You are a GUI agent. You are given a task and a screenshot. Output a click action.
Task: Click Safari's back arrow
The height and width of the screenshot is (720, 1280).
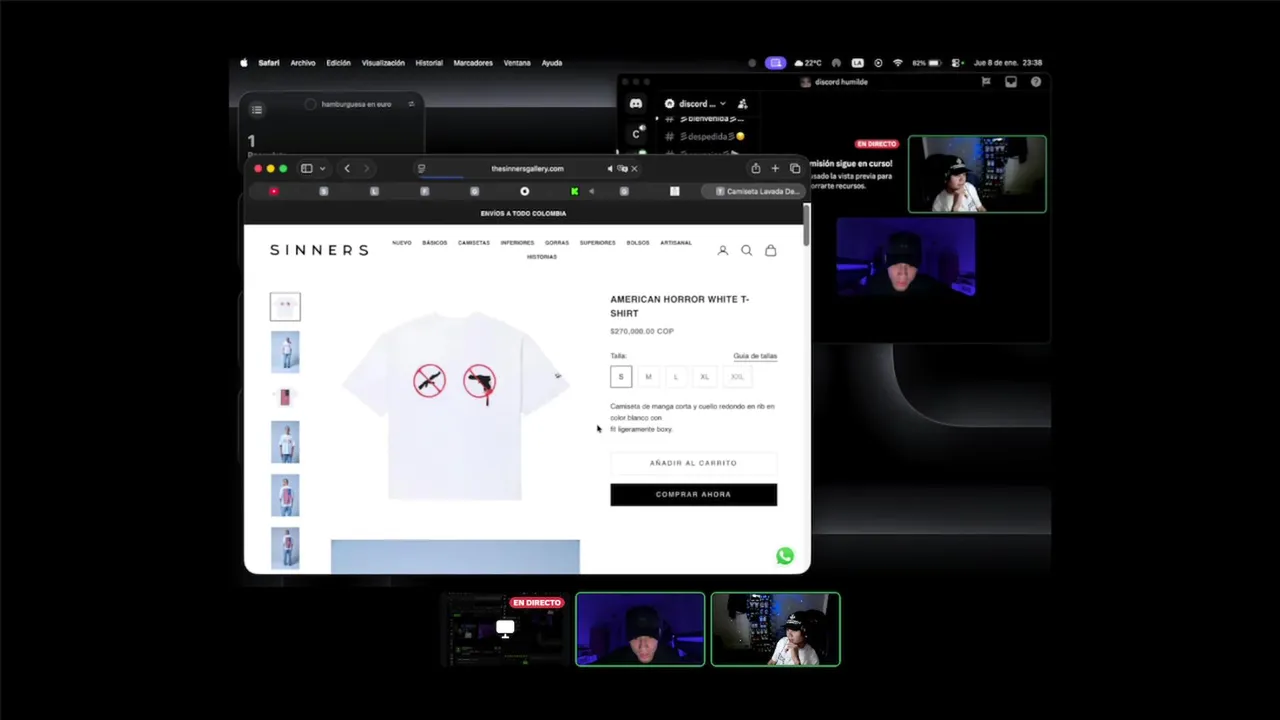pos(347,168)
